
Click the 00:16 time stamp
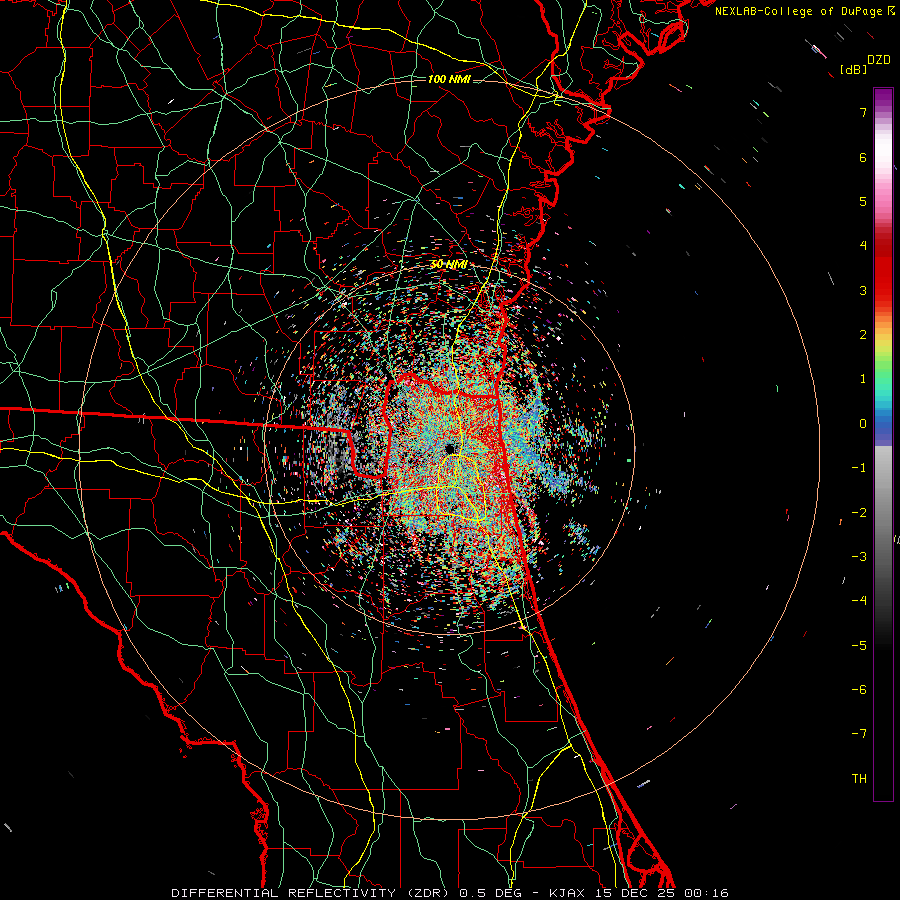707,893
